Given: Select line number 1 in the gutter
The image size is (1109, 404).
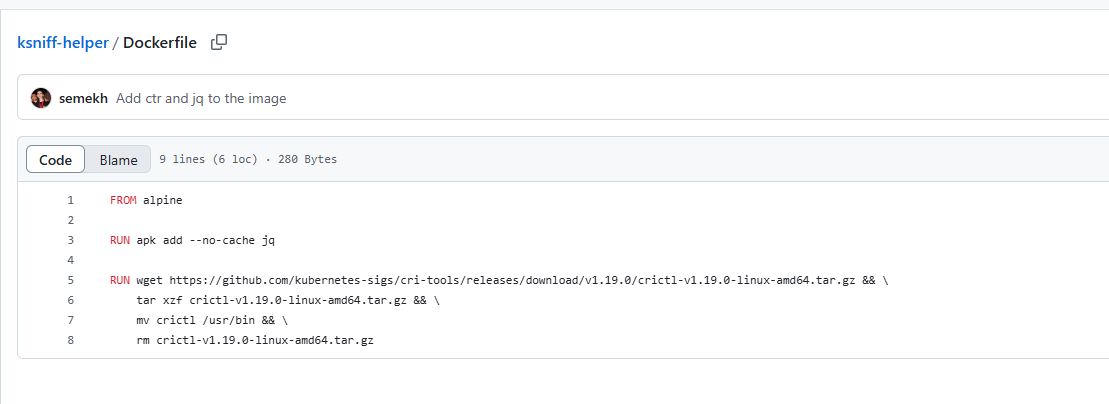Looking at the screenshot, I should [71, 200].
